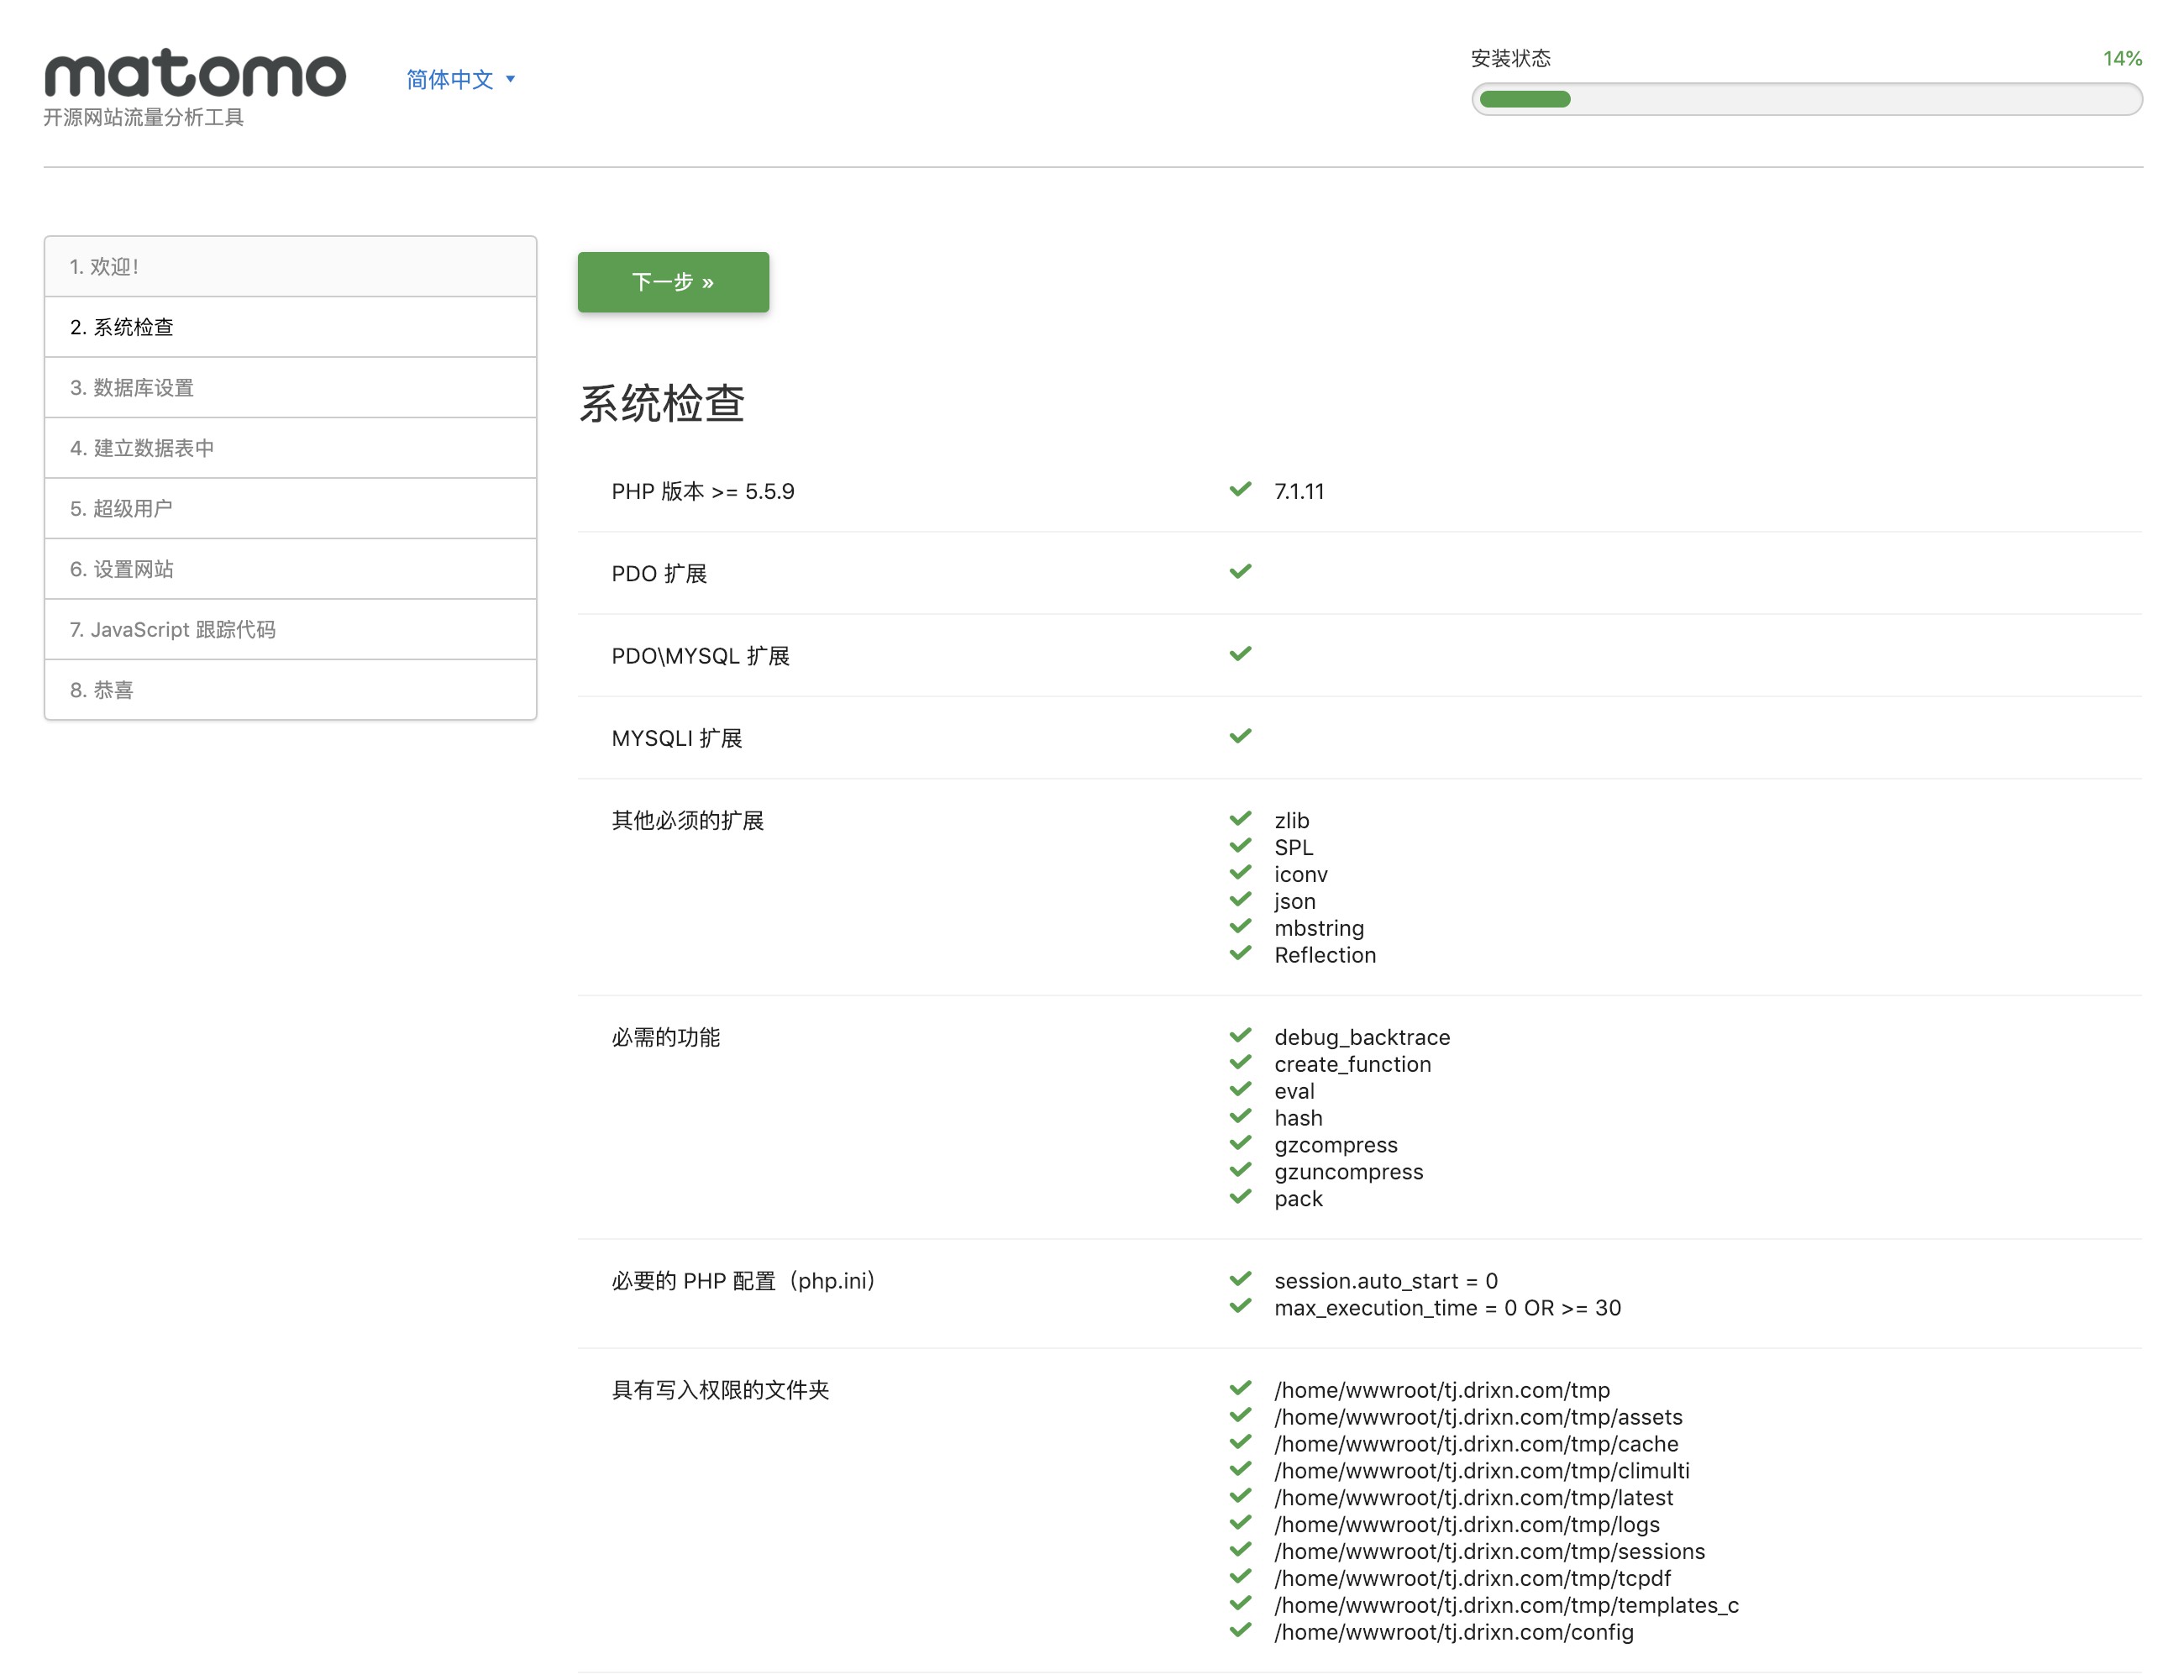The image size is (2184, 1680).
Task: Select step 5. 超级用户 in sidebar
Action: (290, 509)
